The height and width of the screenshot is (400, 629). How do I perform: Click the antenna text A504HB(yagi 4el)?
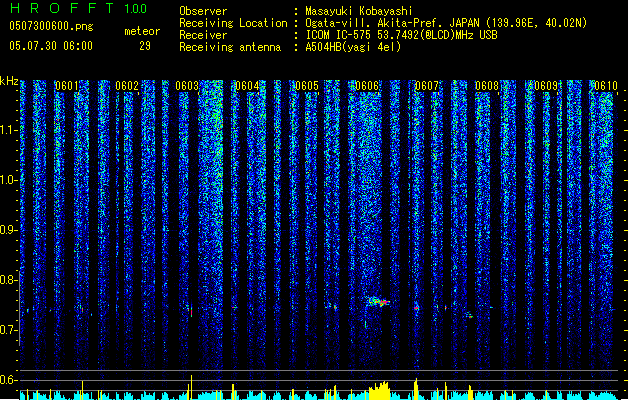pos(353,47)
